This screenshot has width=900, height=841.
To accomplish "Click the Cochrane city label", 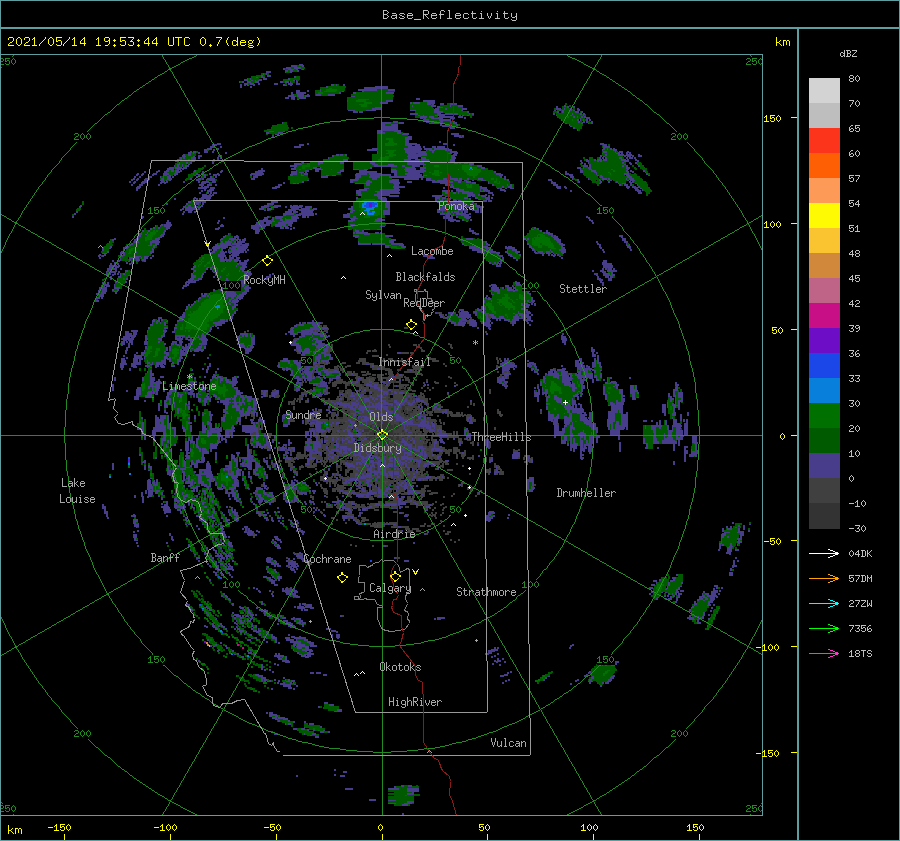I will tap(327, 559).
